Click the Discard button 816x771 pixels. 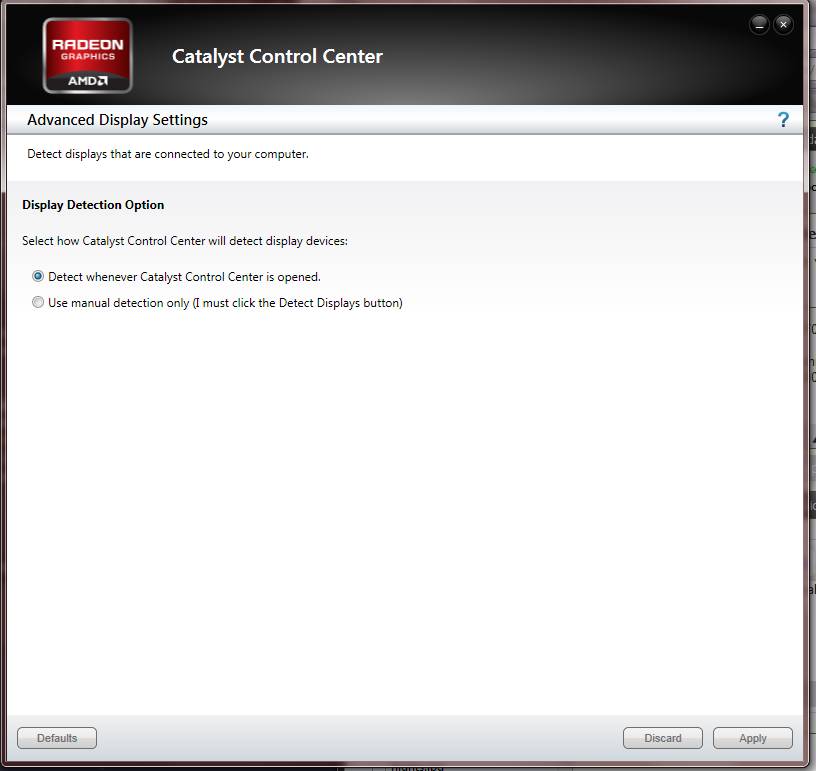(x=662, y=738)
